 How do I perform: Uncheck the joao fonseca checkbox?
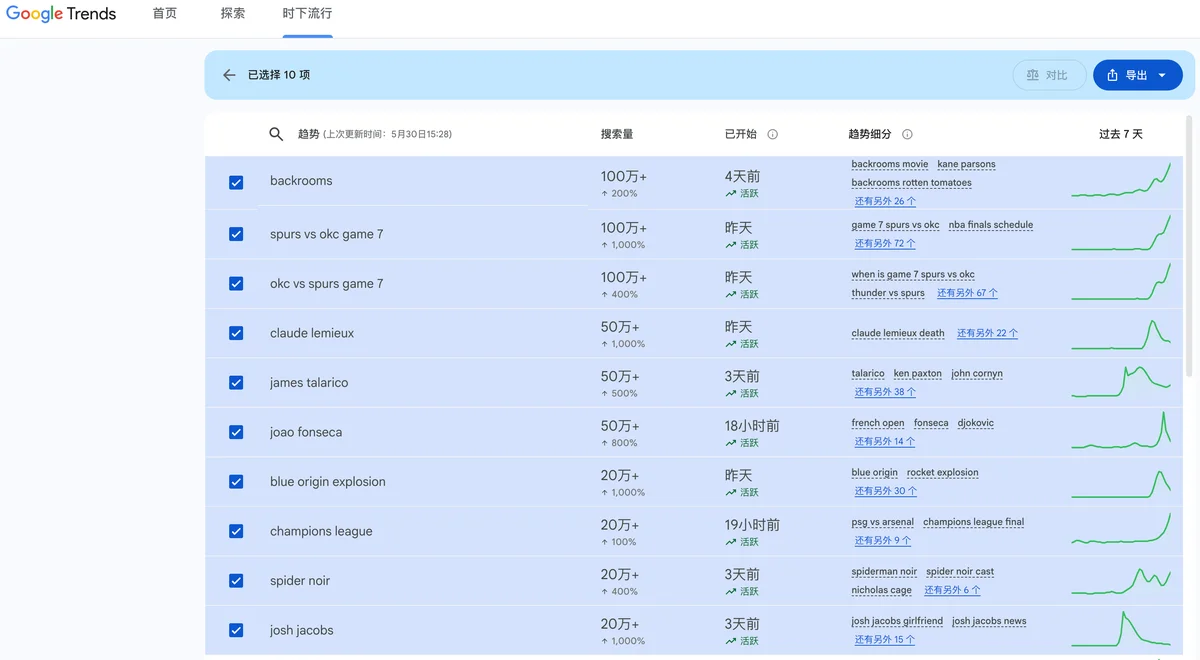click(236, 432)
